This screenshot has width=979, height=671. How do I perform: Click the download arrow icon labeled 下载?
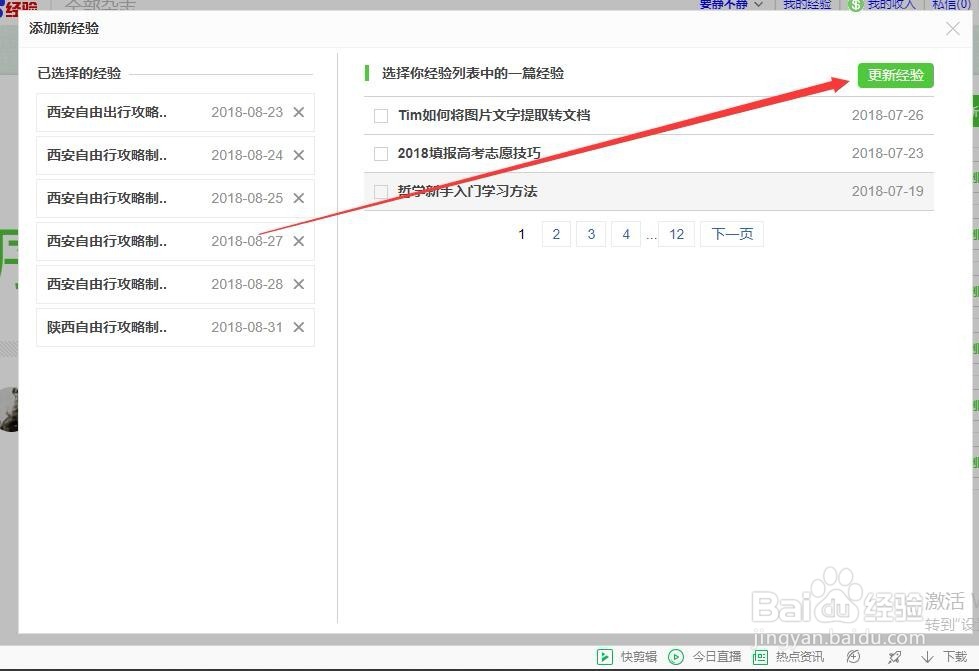click(x=926, y=657)
